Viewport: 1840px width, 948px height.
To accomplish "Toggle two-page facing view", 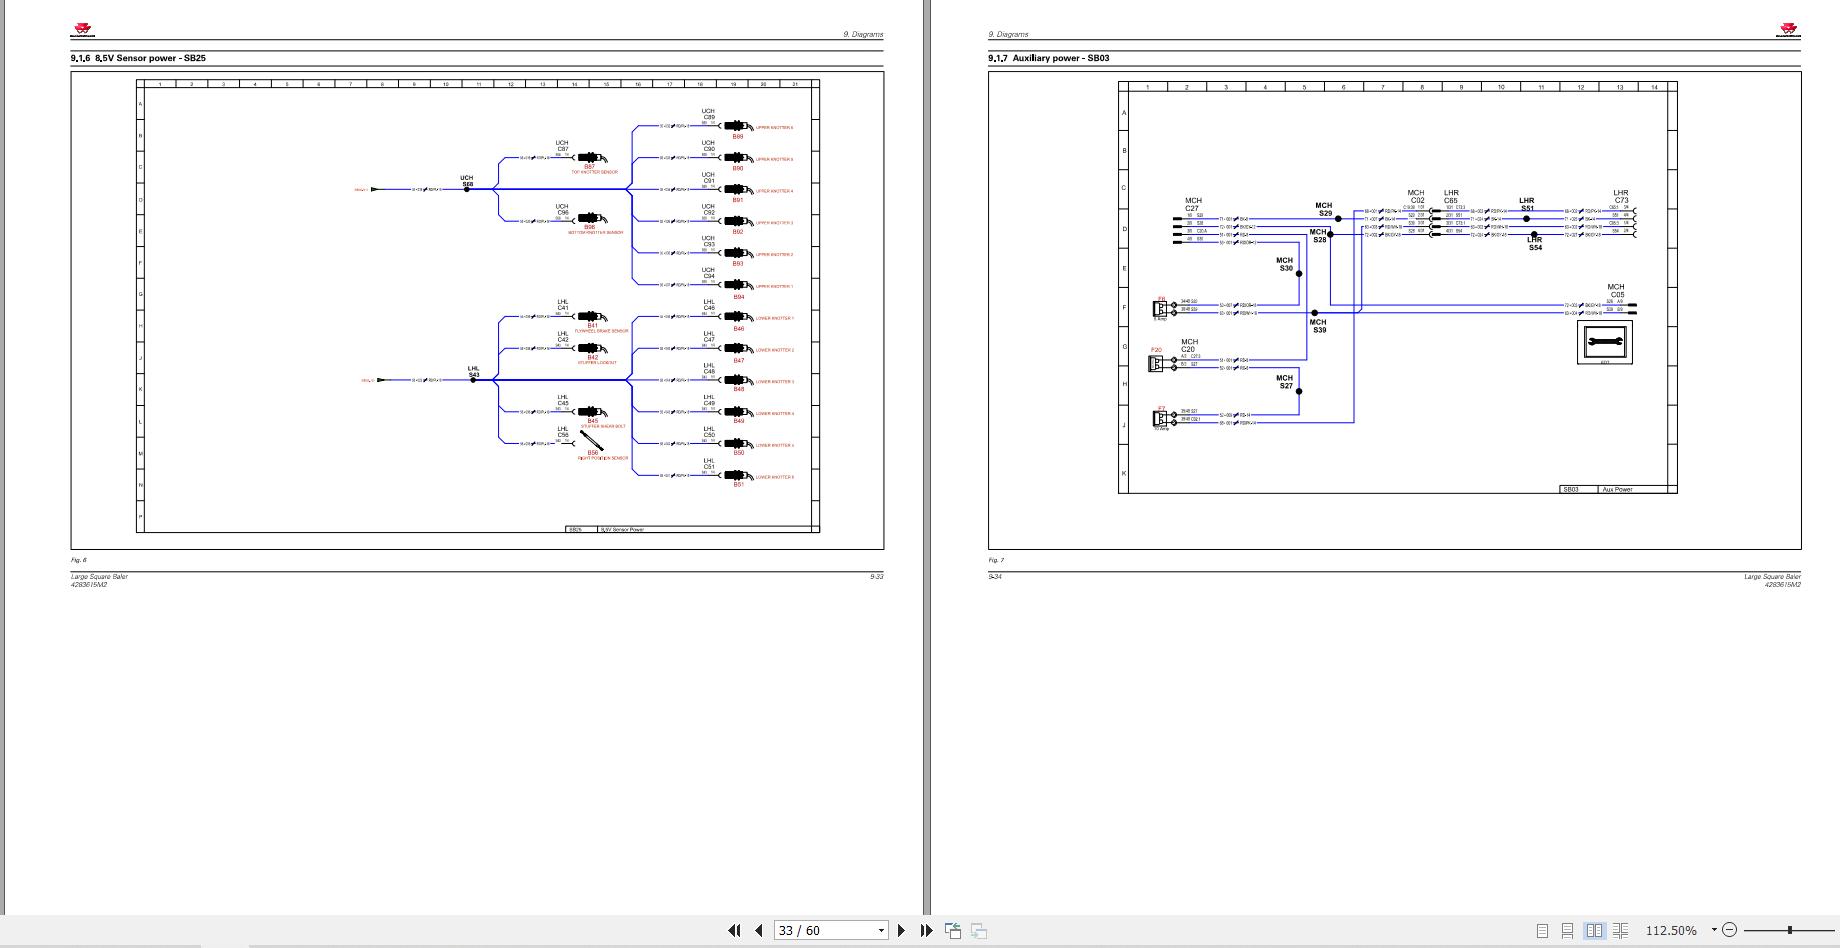I will tap(1594, 930).
